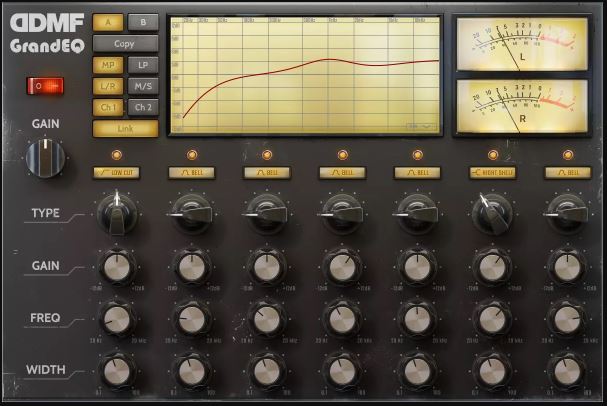Open the RIGHT SHELF filter type selector

tap(492, 173)
